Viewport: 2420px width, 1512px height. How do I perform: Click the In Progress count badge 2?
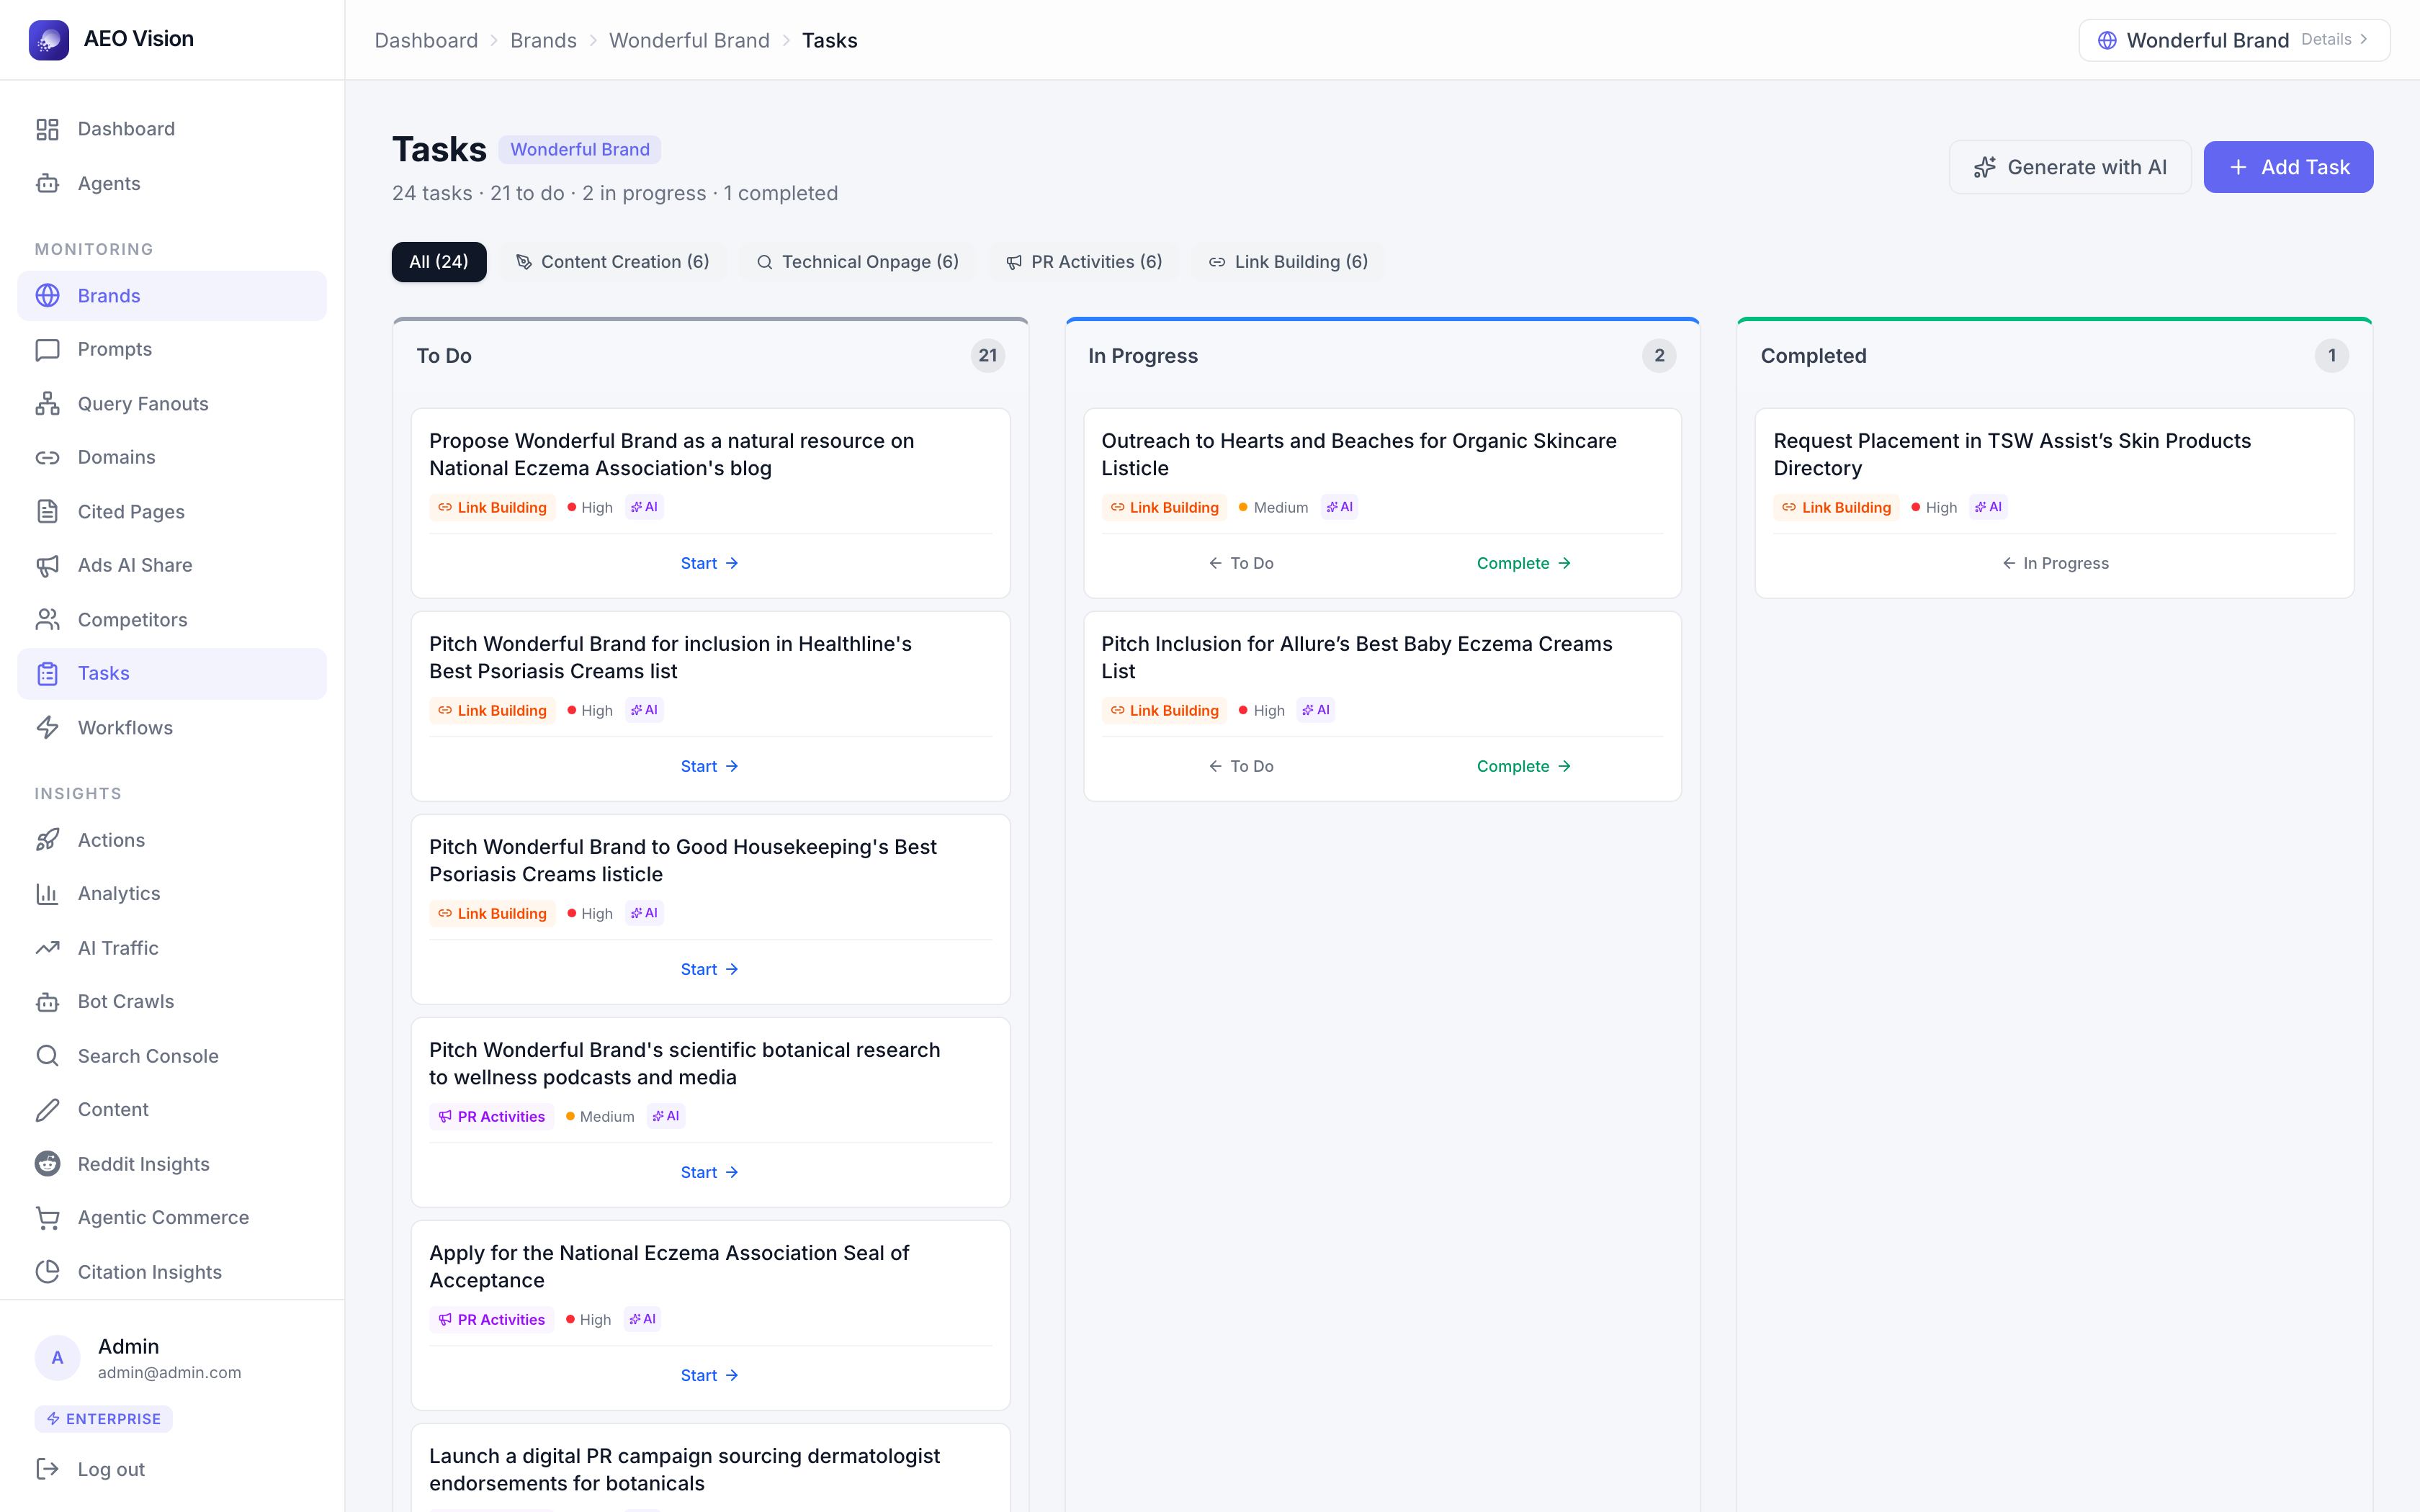click(x=1659, y=356)
